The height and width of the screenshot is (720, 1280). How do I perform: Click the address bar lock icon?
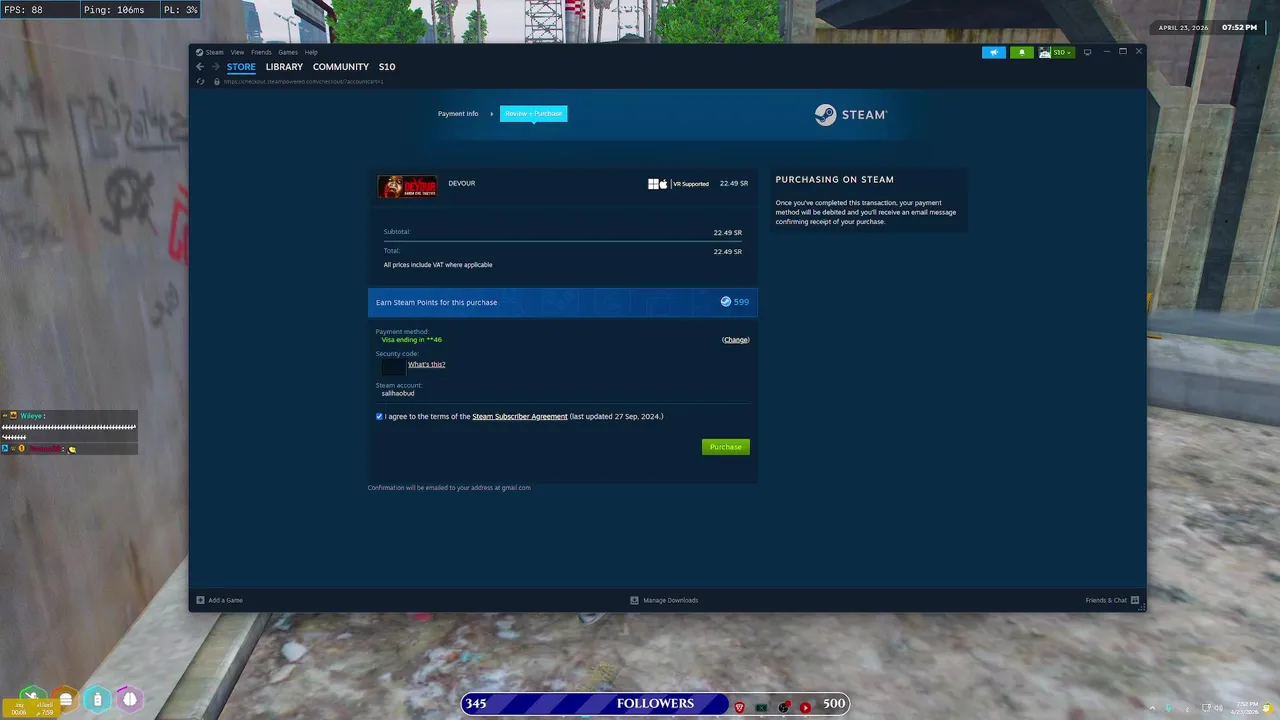pos(217,82)
